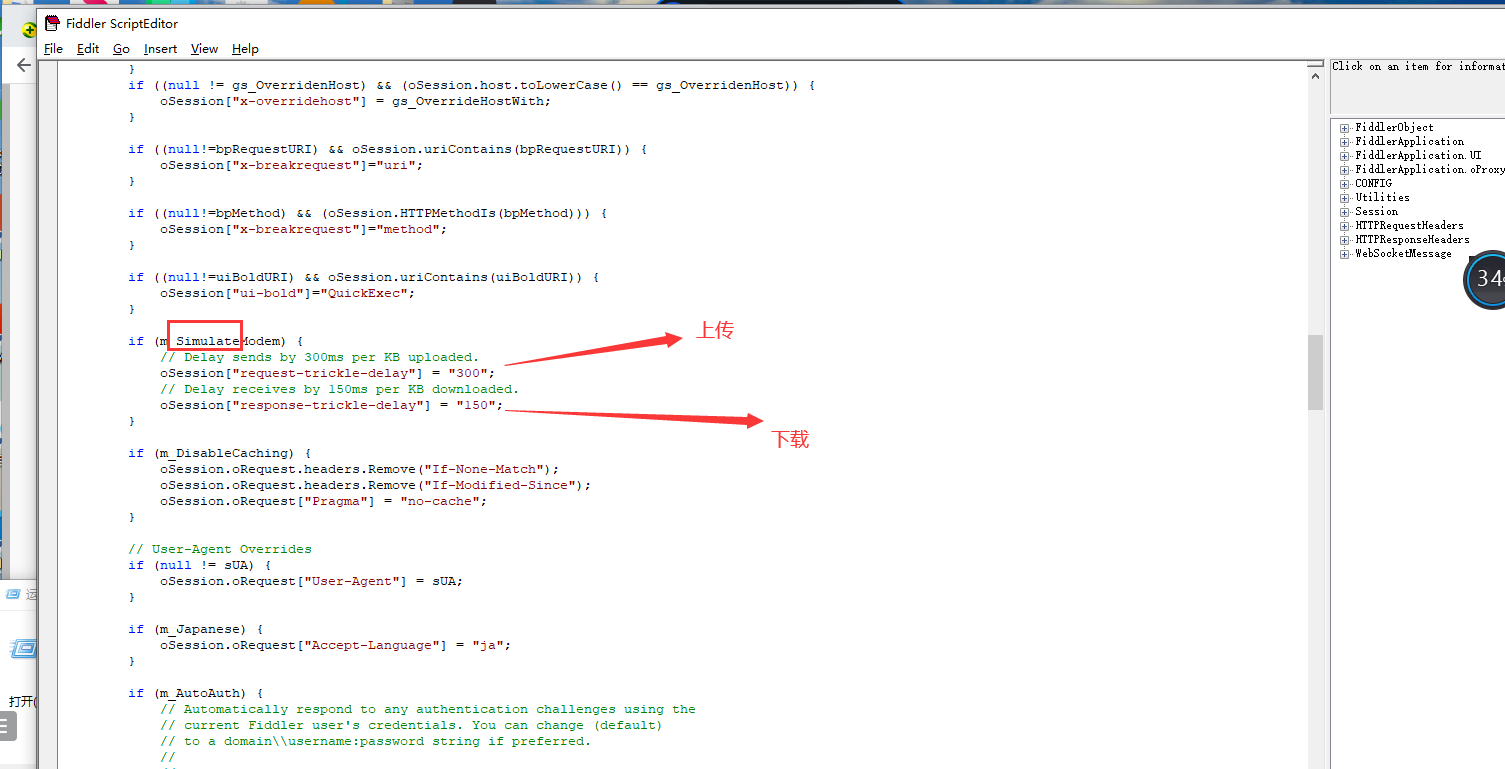Click the "if (m_Japanese)" line
Viewport: 1505px width, 769px height.
195,629
